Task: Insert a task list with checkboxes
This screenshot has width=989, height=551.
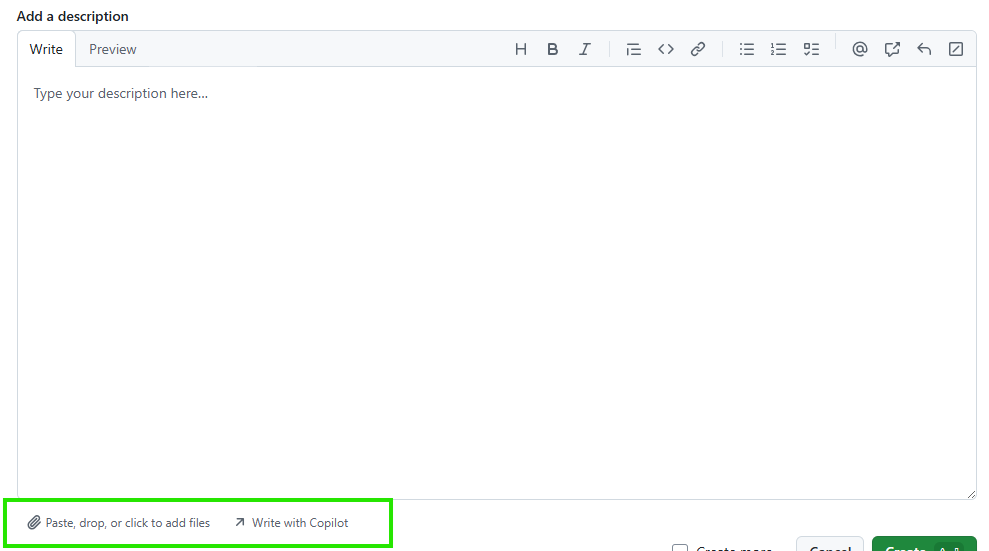Action: 811,49
